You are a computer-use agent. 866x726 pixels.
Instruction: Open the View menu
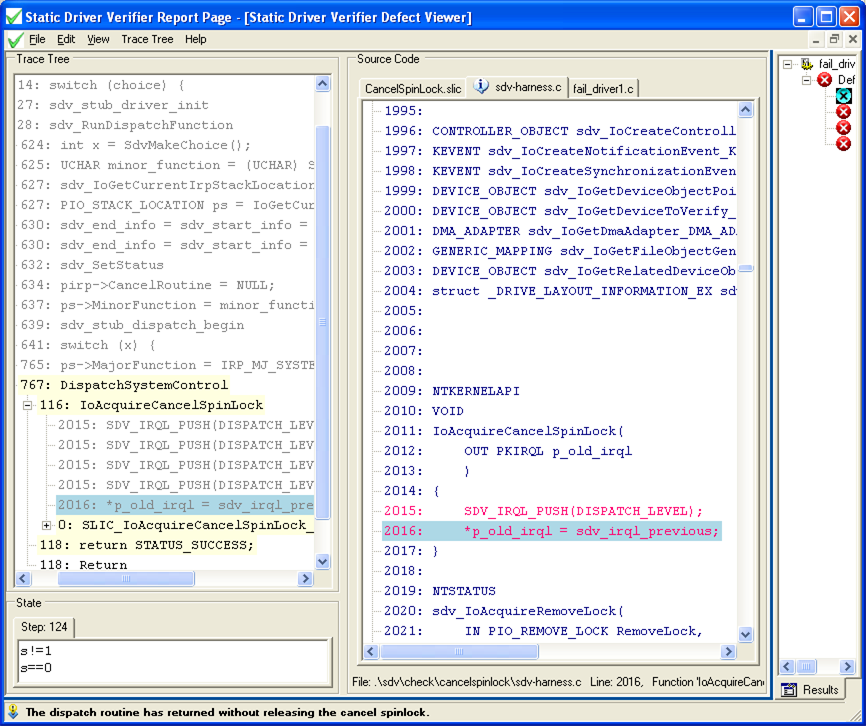click(x=97, y=39)
